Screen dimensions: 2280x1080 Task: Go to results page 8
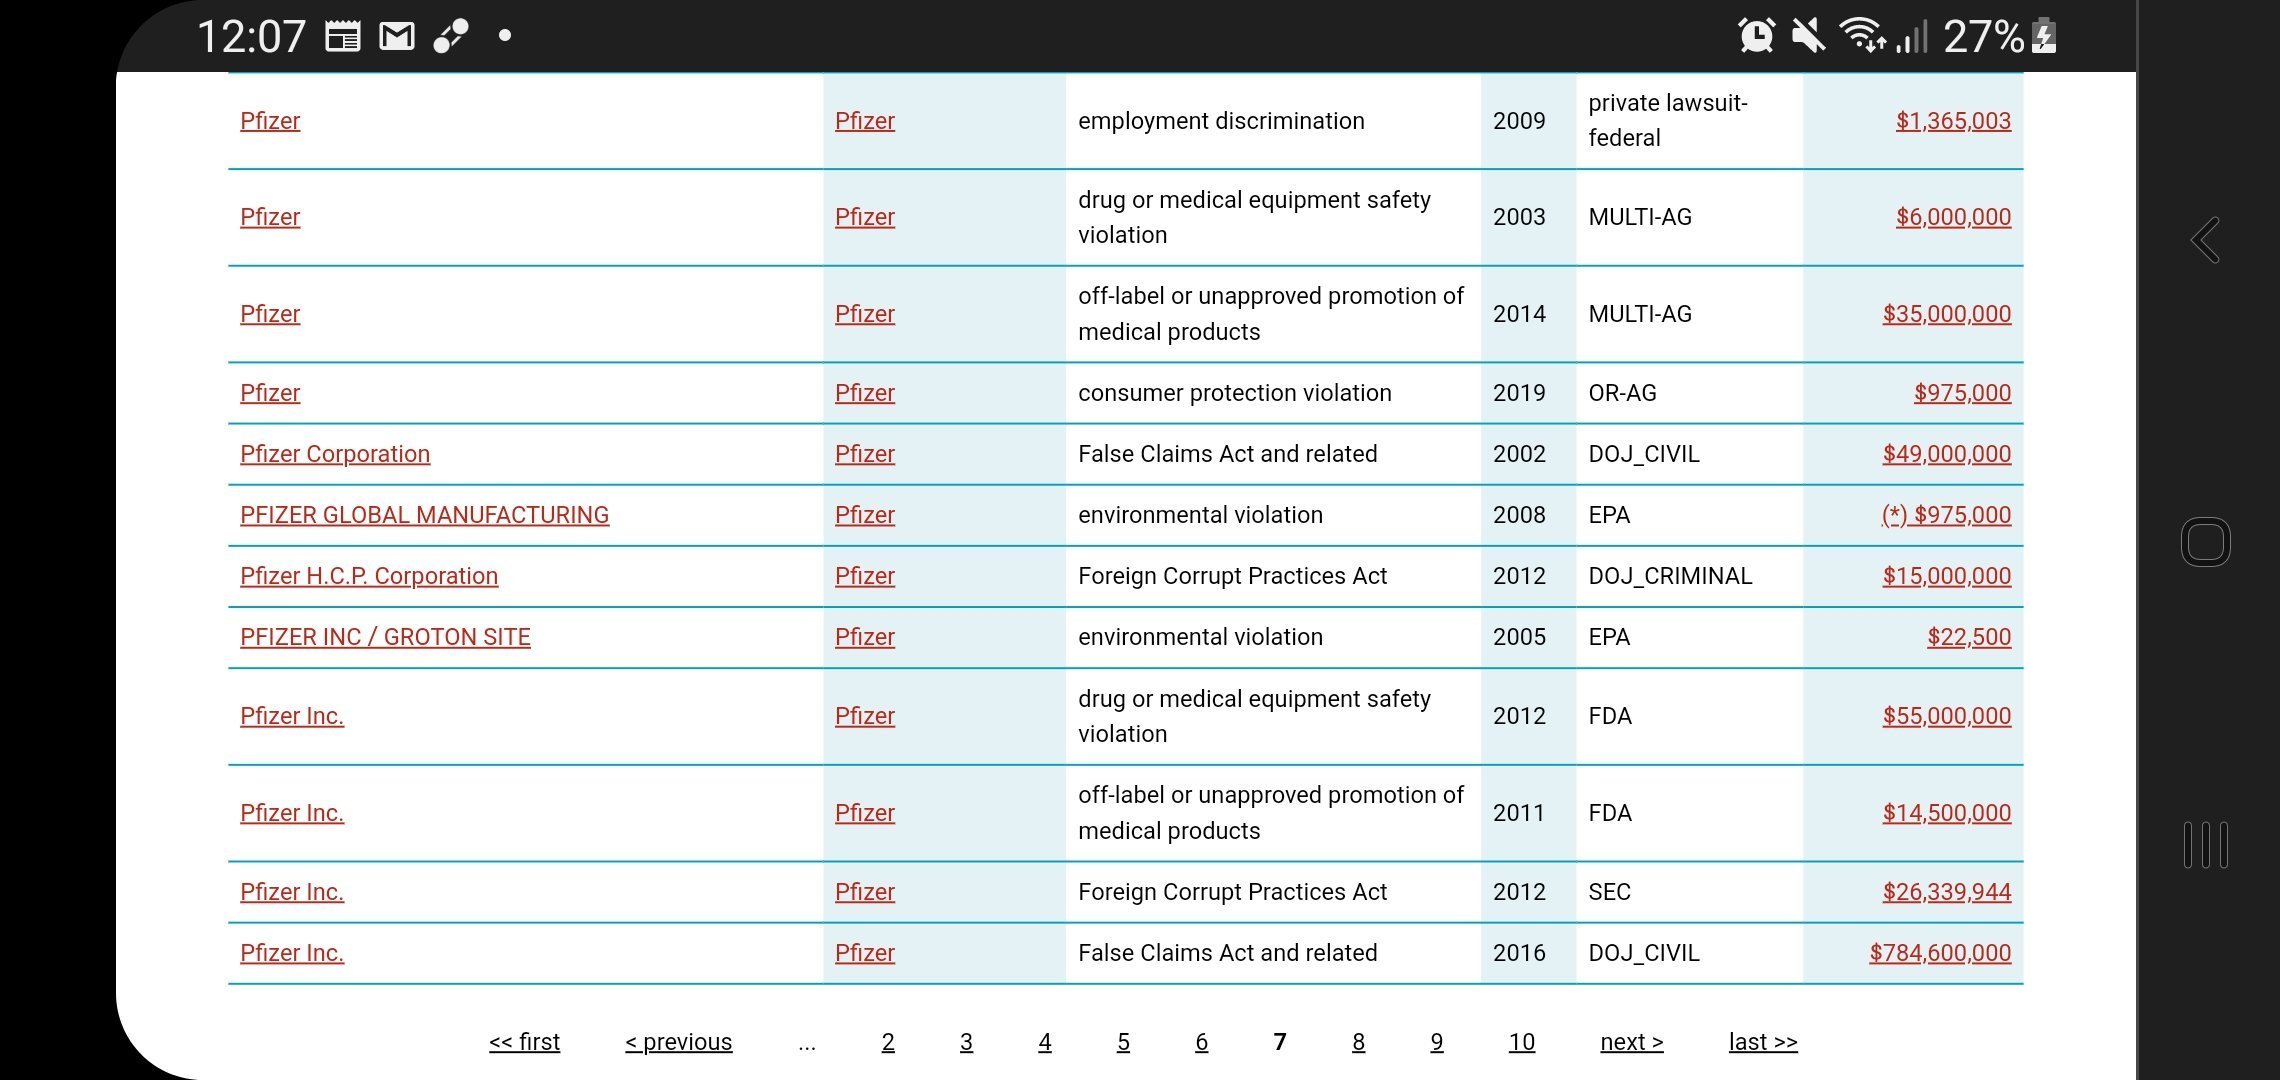pyautogui.click(x=1358, y=1042)
